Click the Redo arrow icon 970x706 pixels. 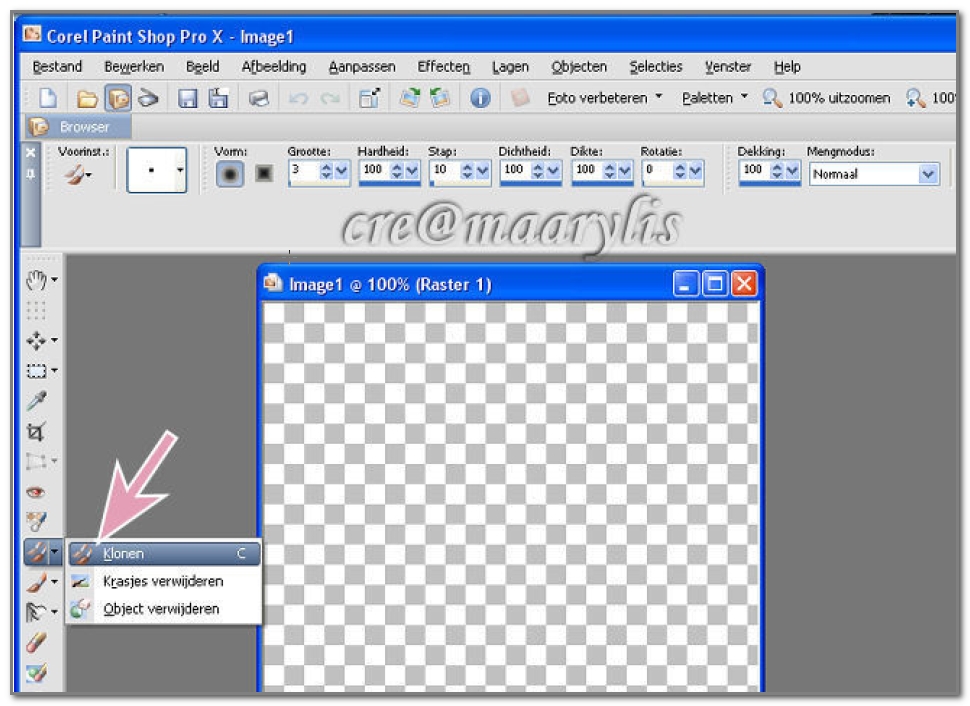click(x=329, y=98)
